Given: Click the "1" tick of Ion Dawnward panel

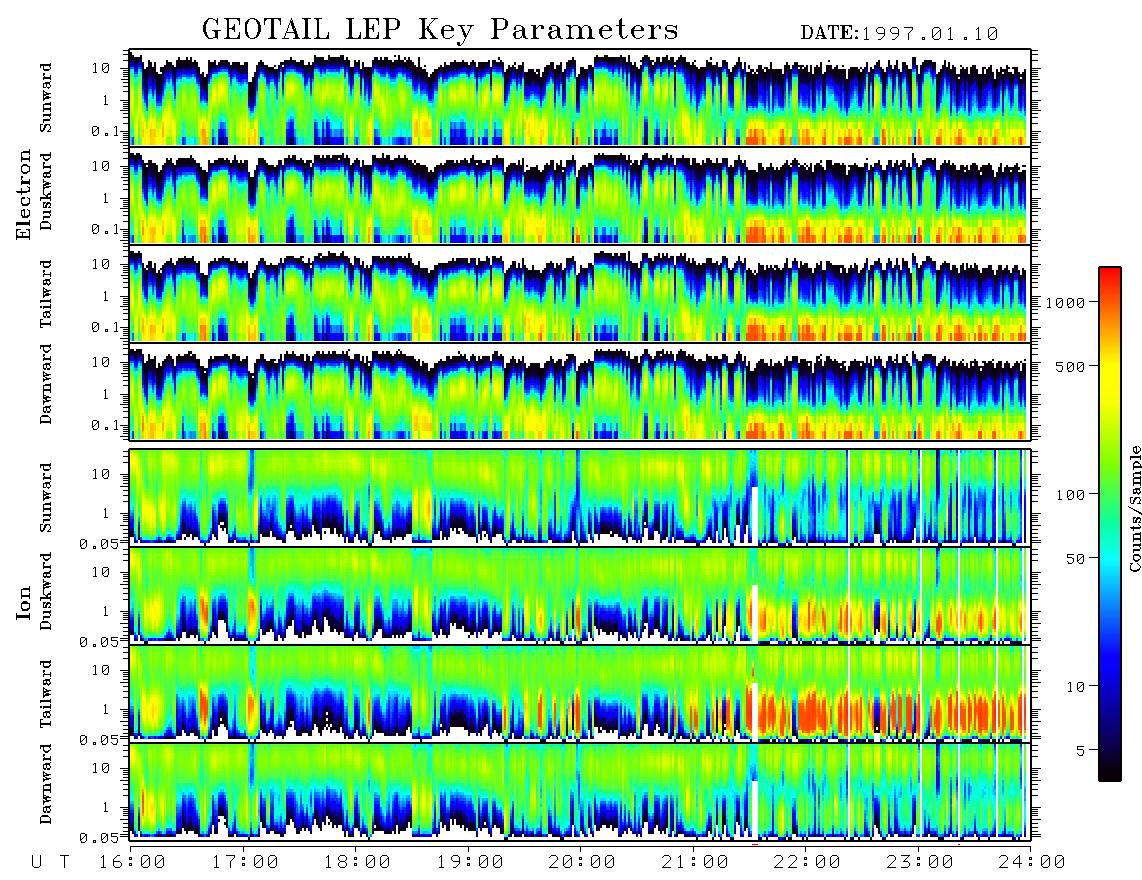Looking at the screenshot, I should 106,807.
